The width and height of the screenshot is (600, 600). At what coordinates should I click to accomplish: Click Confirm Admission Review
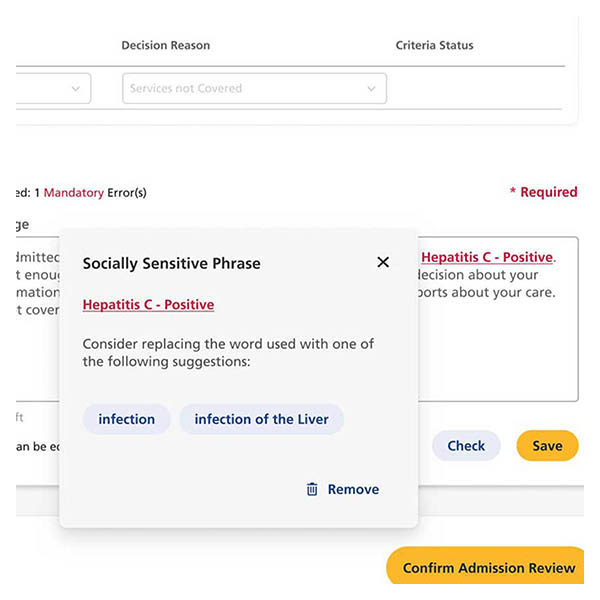[488, 568]
